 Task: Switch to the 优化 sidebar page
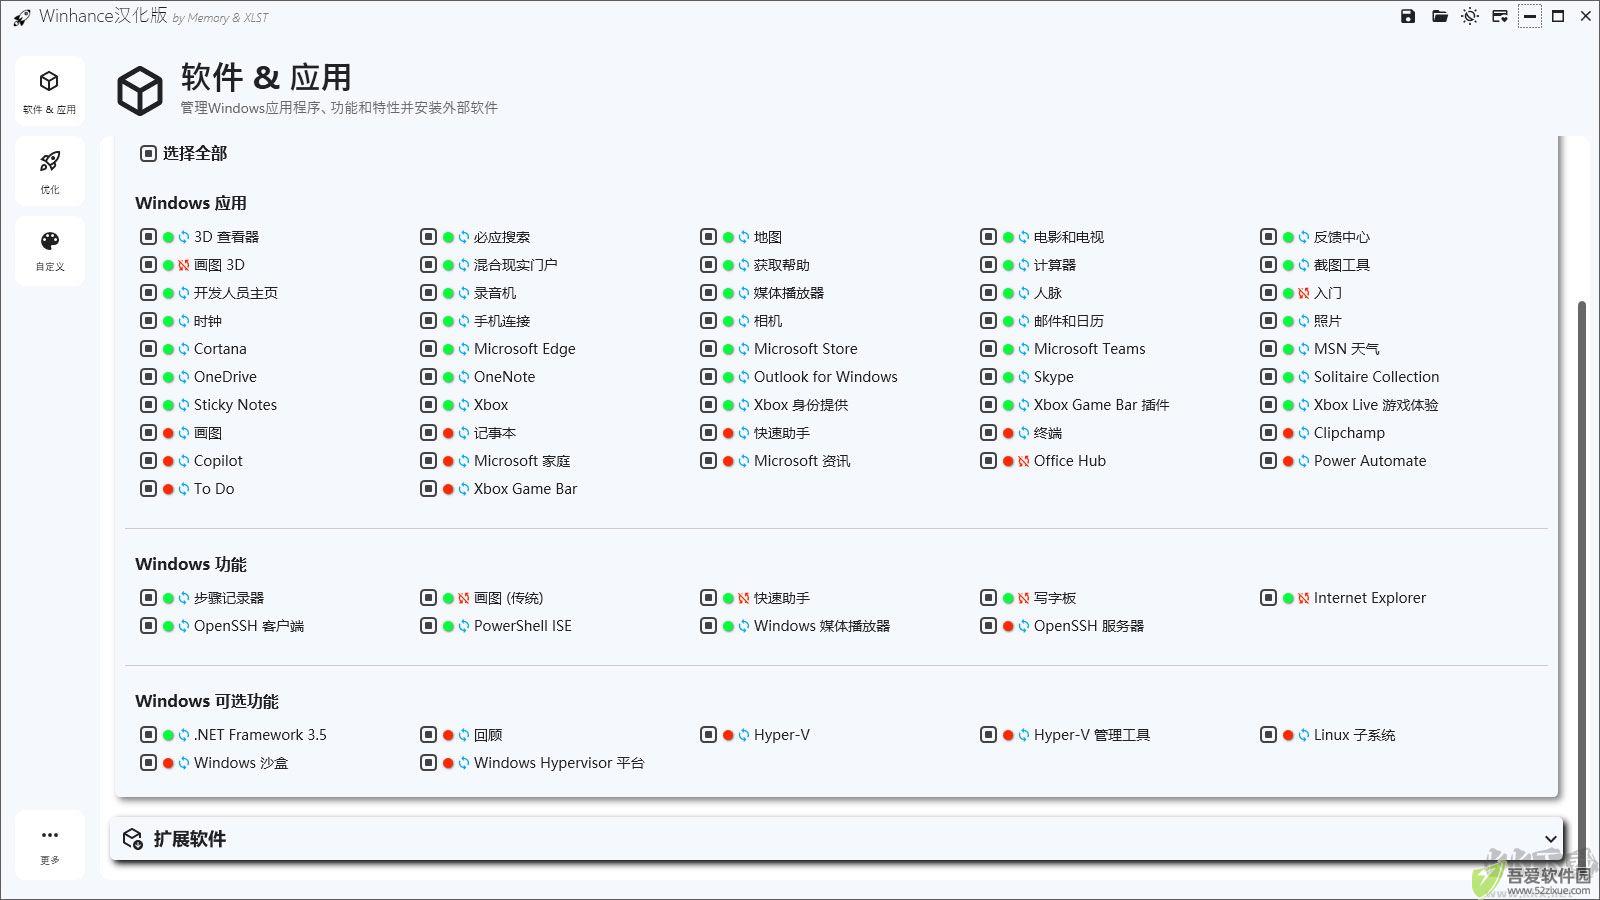(x=50, y=171)
